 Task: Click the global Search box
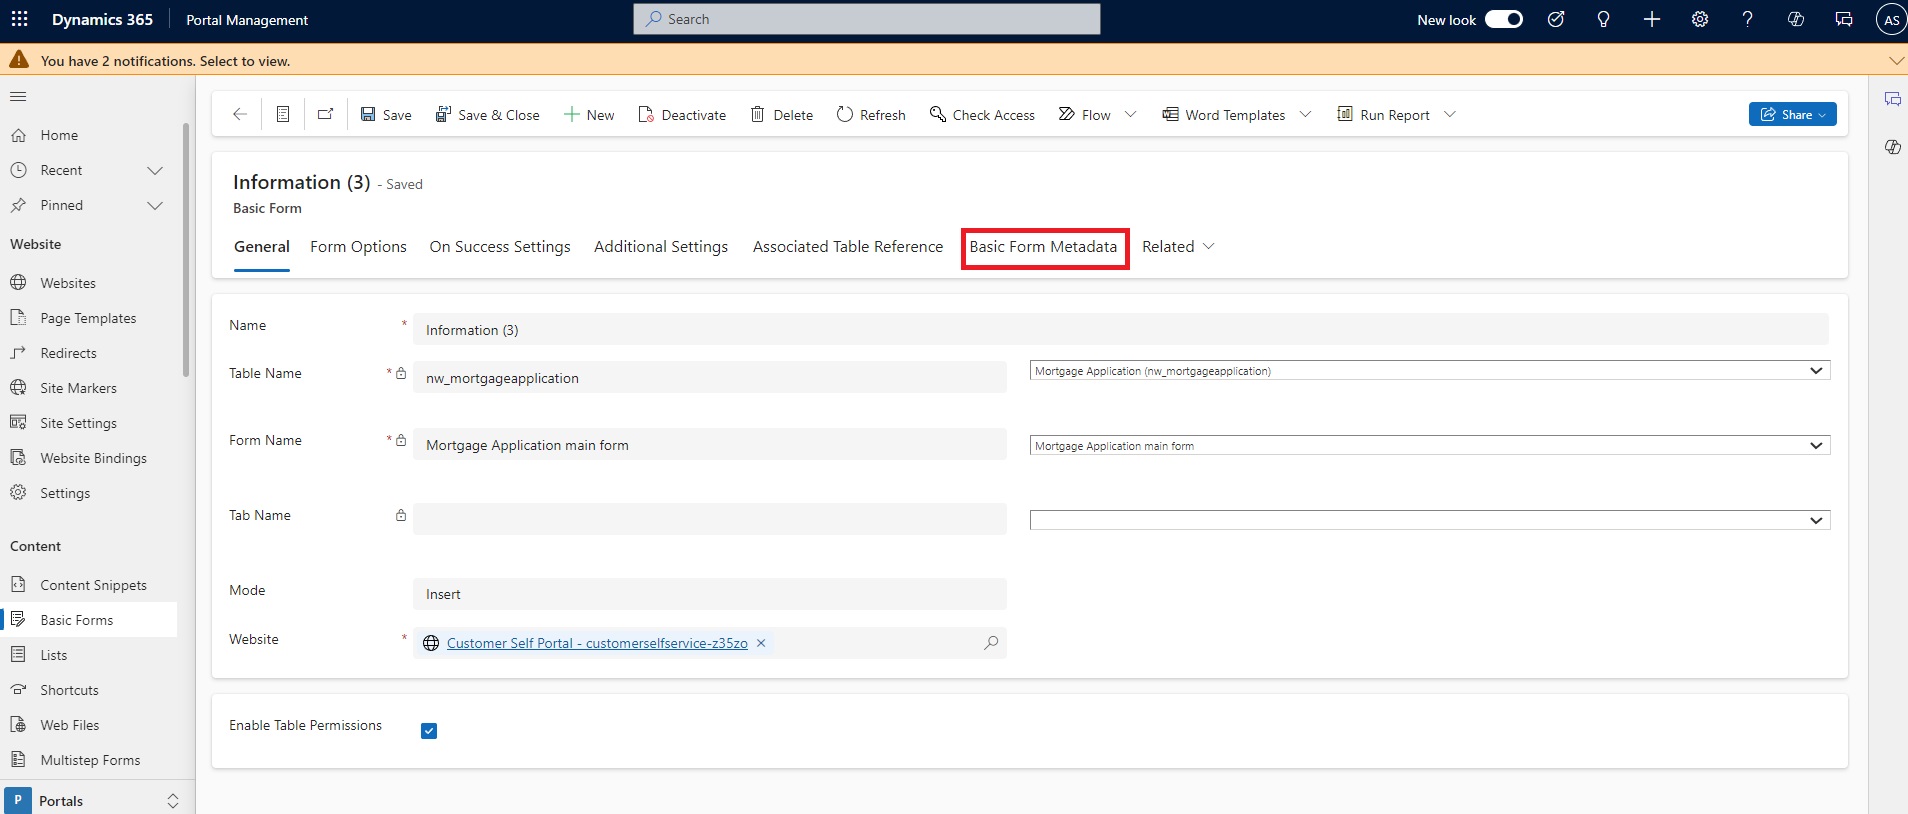click(866, 19)
